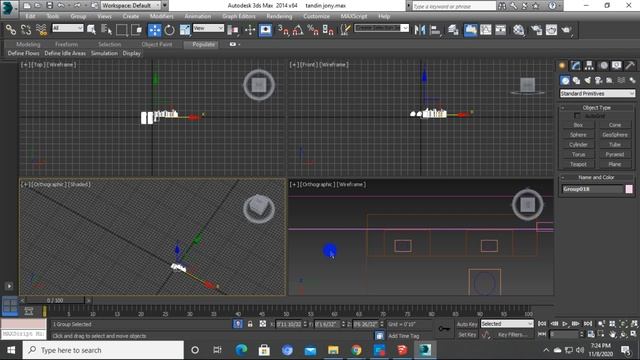Screen dimensions: 640x360
Task: Open the Utilities panel hammer icon
Action: coord(629,65)
